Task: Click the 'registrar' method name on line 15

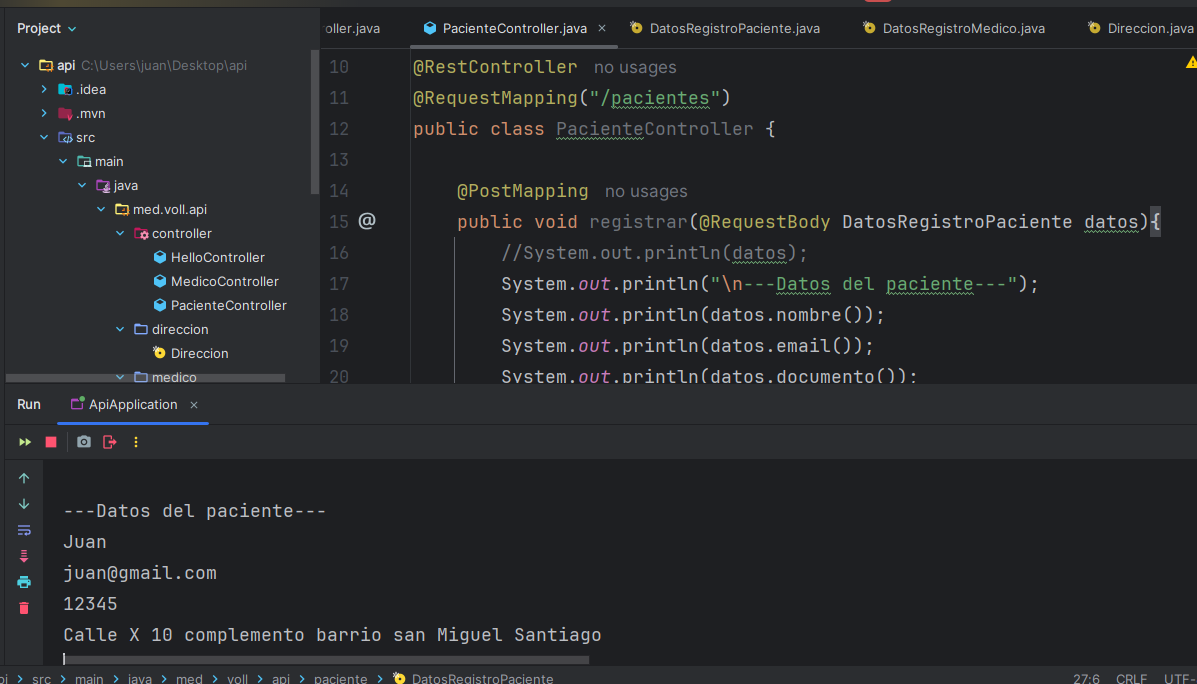Action: (639, 222)
